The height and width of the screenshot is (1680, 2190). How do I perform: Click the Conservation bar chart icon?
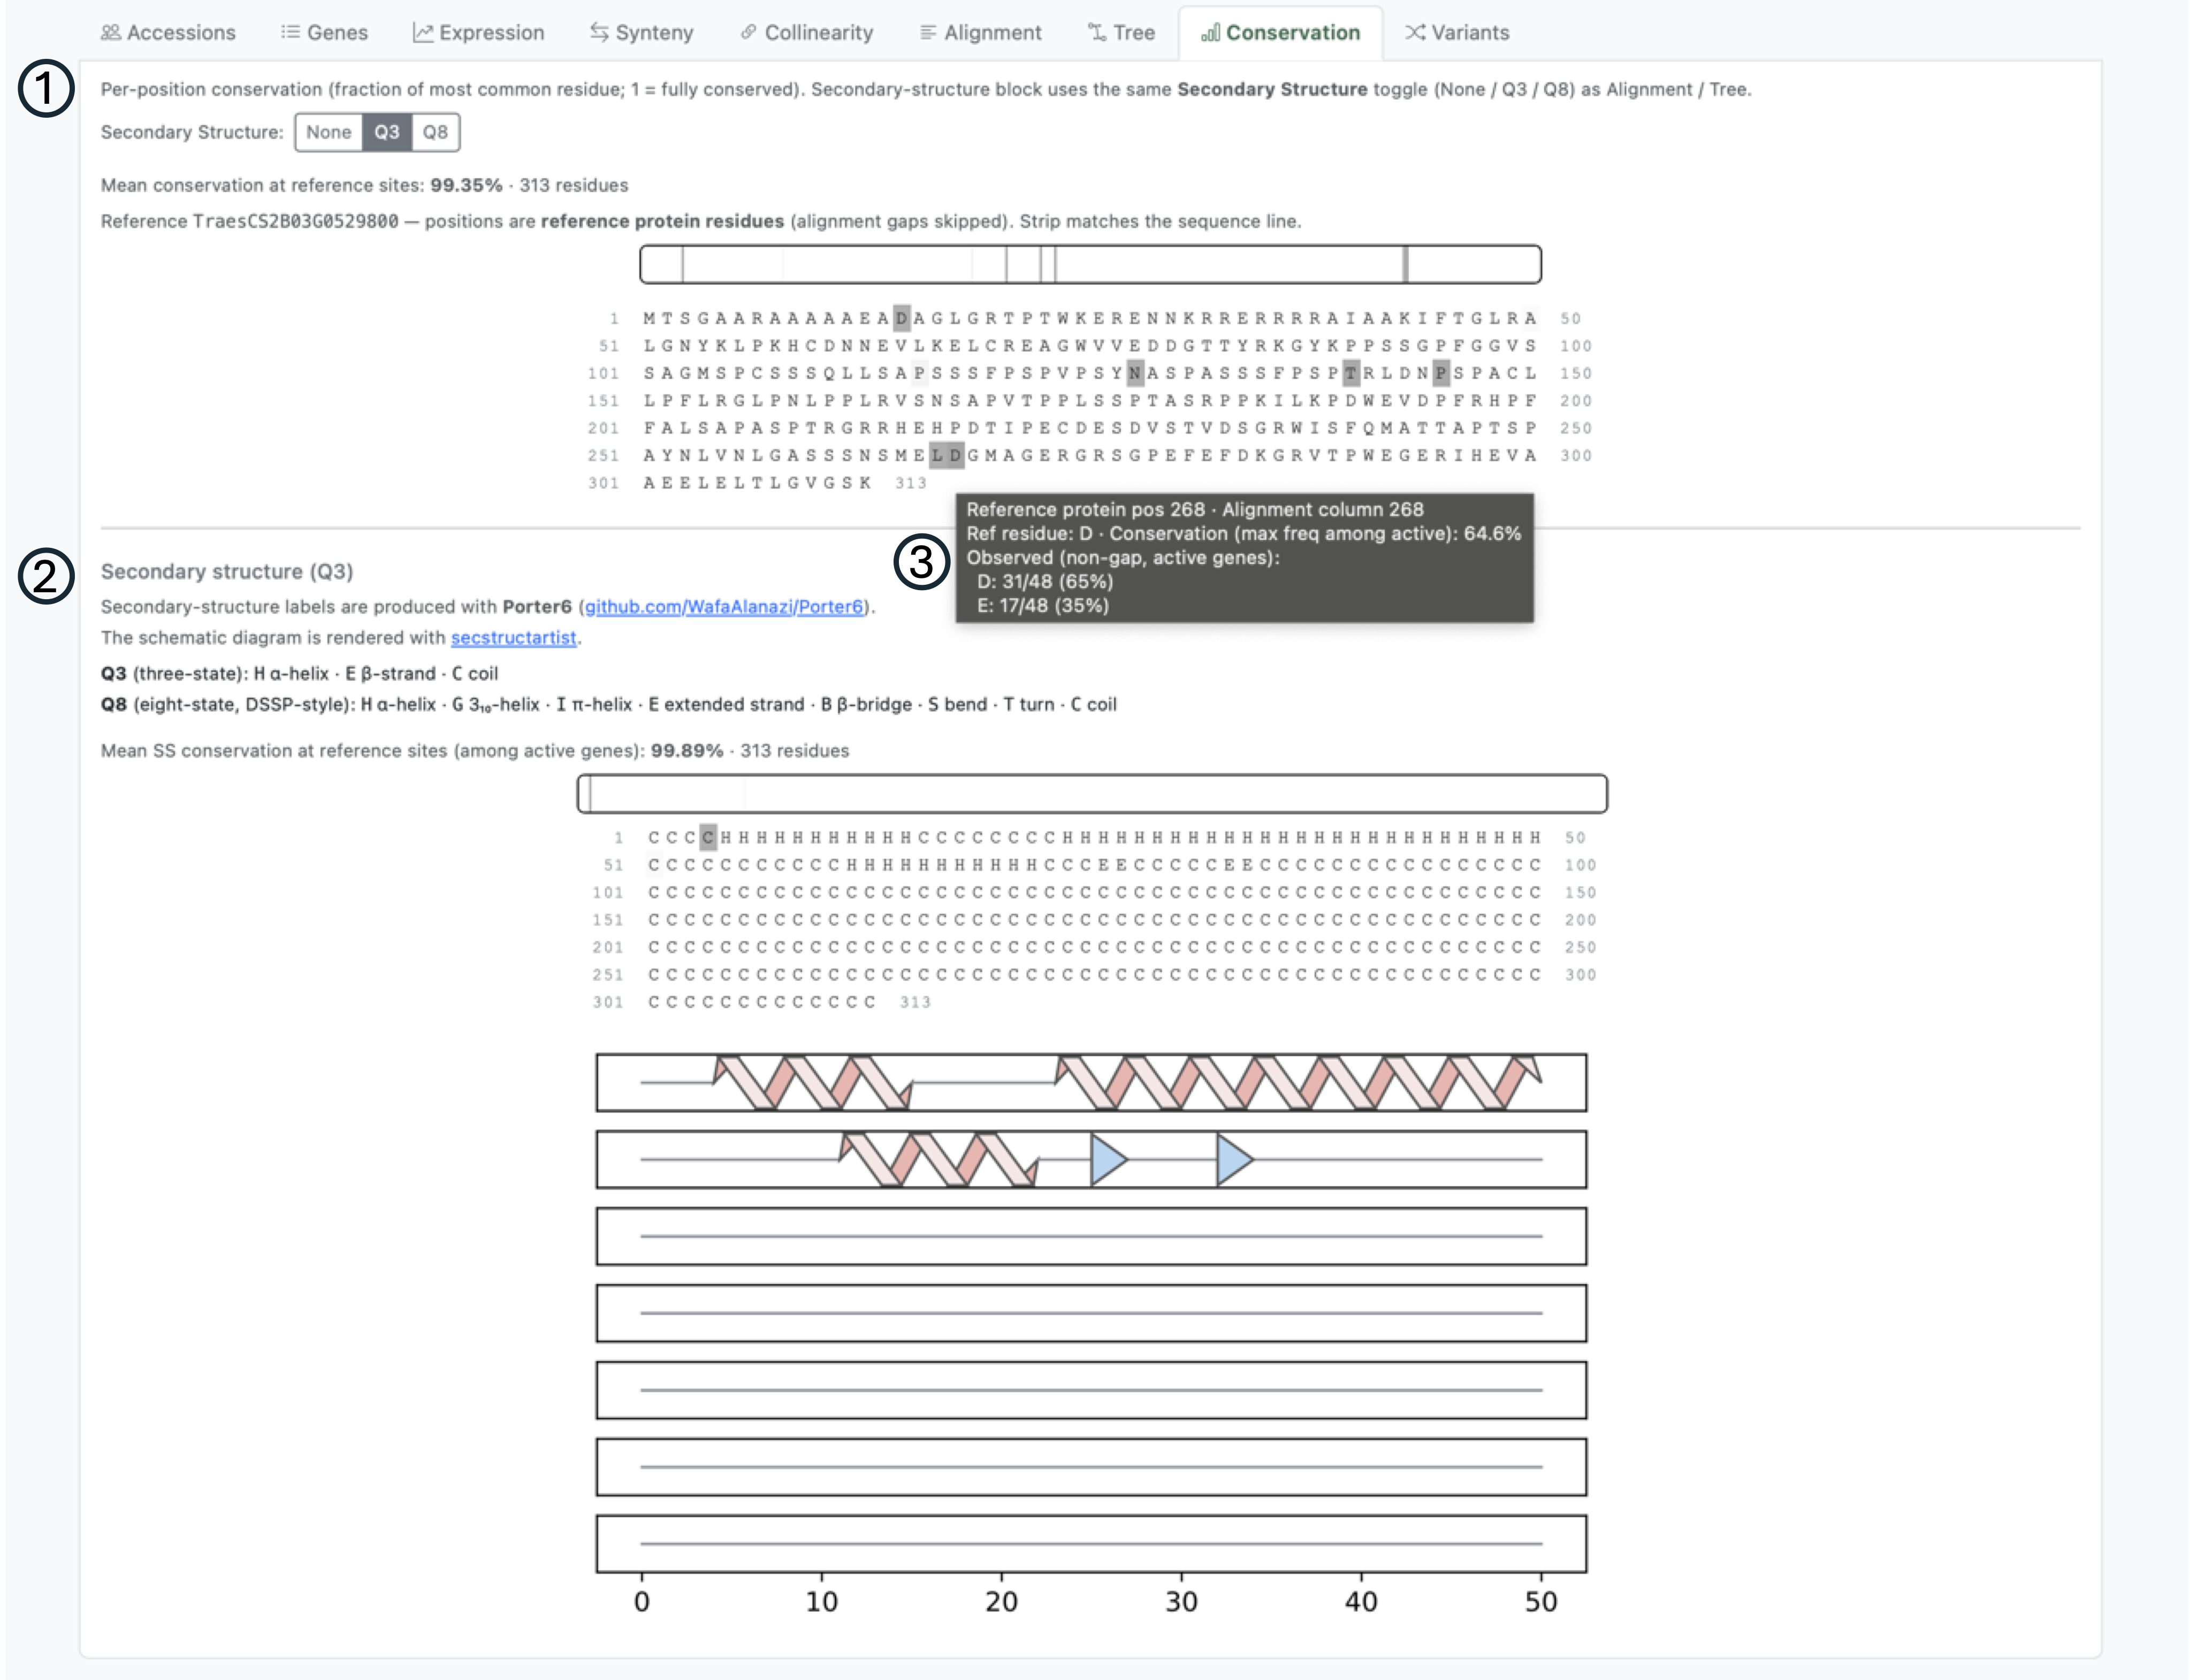[x=1210, y=33]
